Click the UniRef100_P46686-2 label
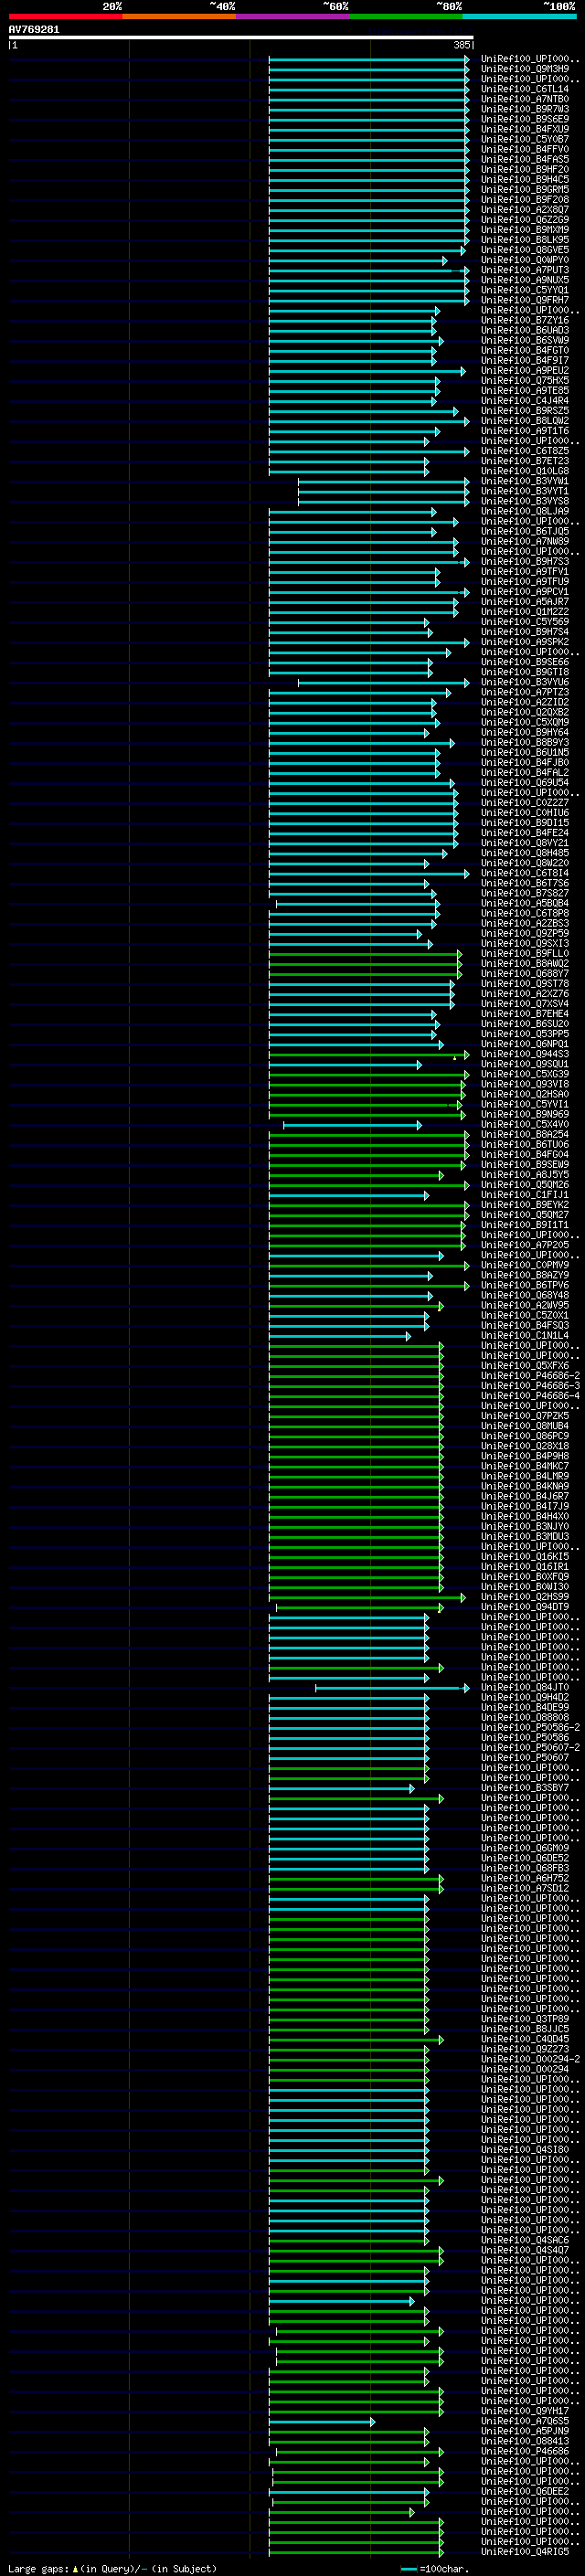The image size is (585, 2576). pos(530,1376)
